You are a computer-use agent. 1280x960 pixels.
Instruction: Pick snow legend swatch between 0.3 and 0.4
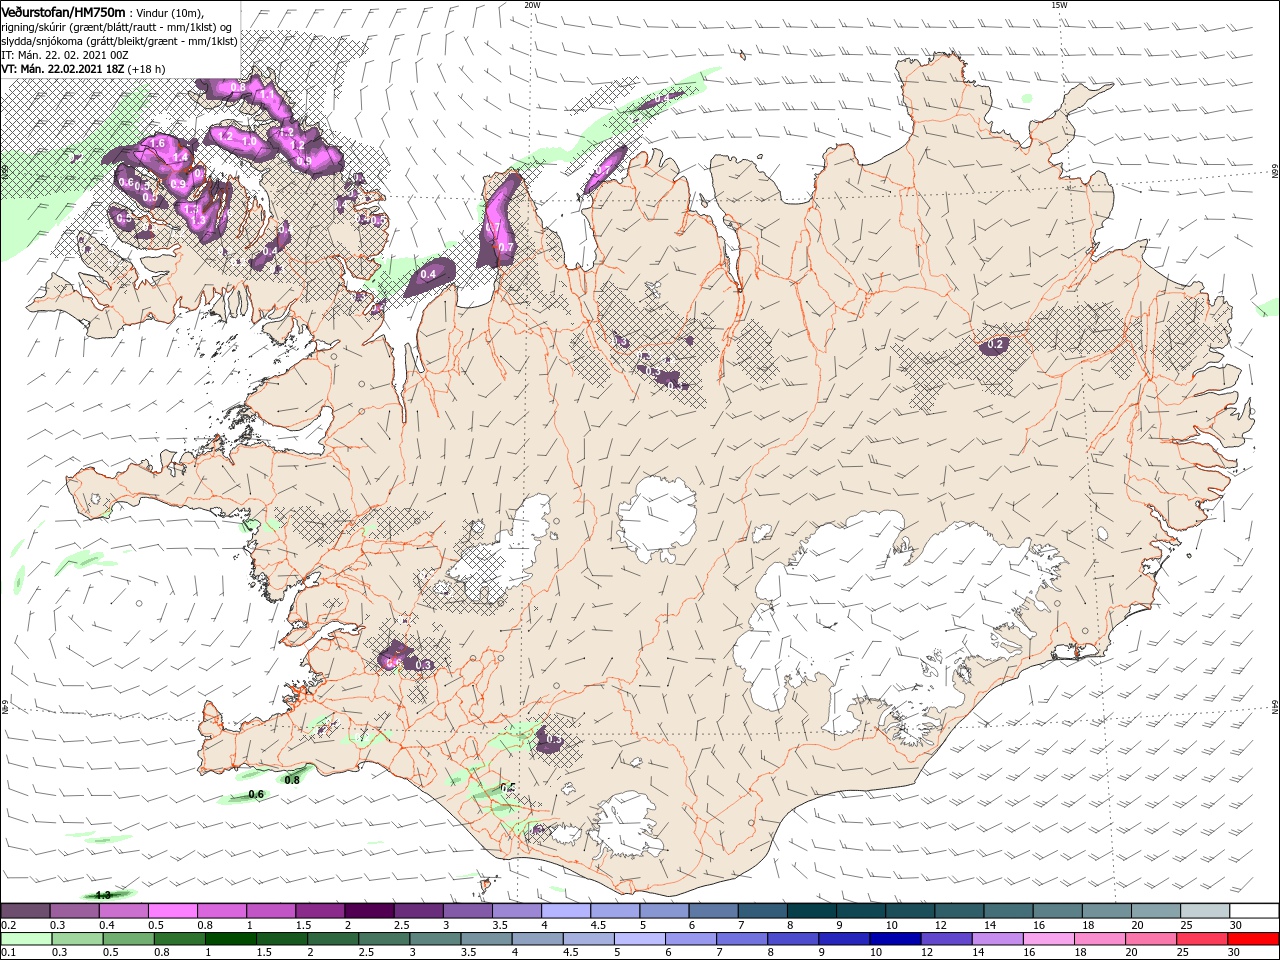tap(76, 911)
